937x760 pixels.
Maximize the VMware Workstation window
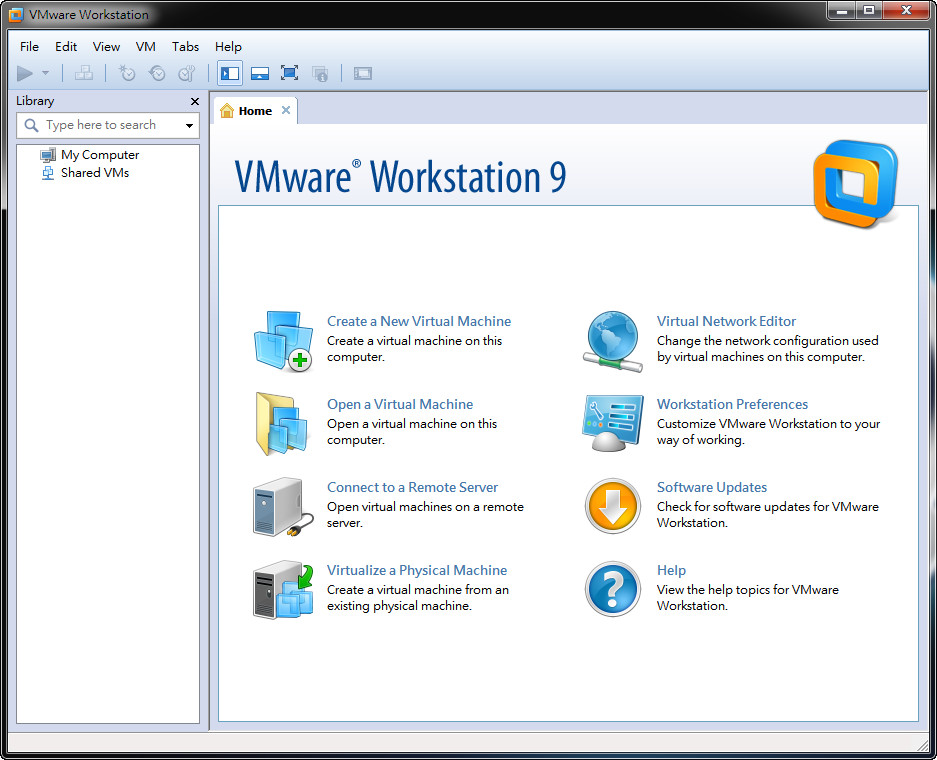pos(869,10)
